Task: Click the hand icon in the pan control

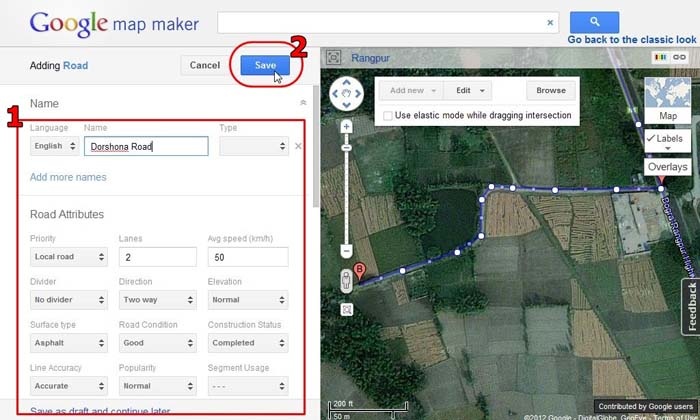Action: tap(346, 94)
